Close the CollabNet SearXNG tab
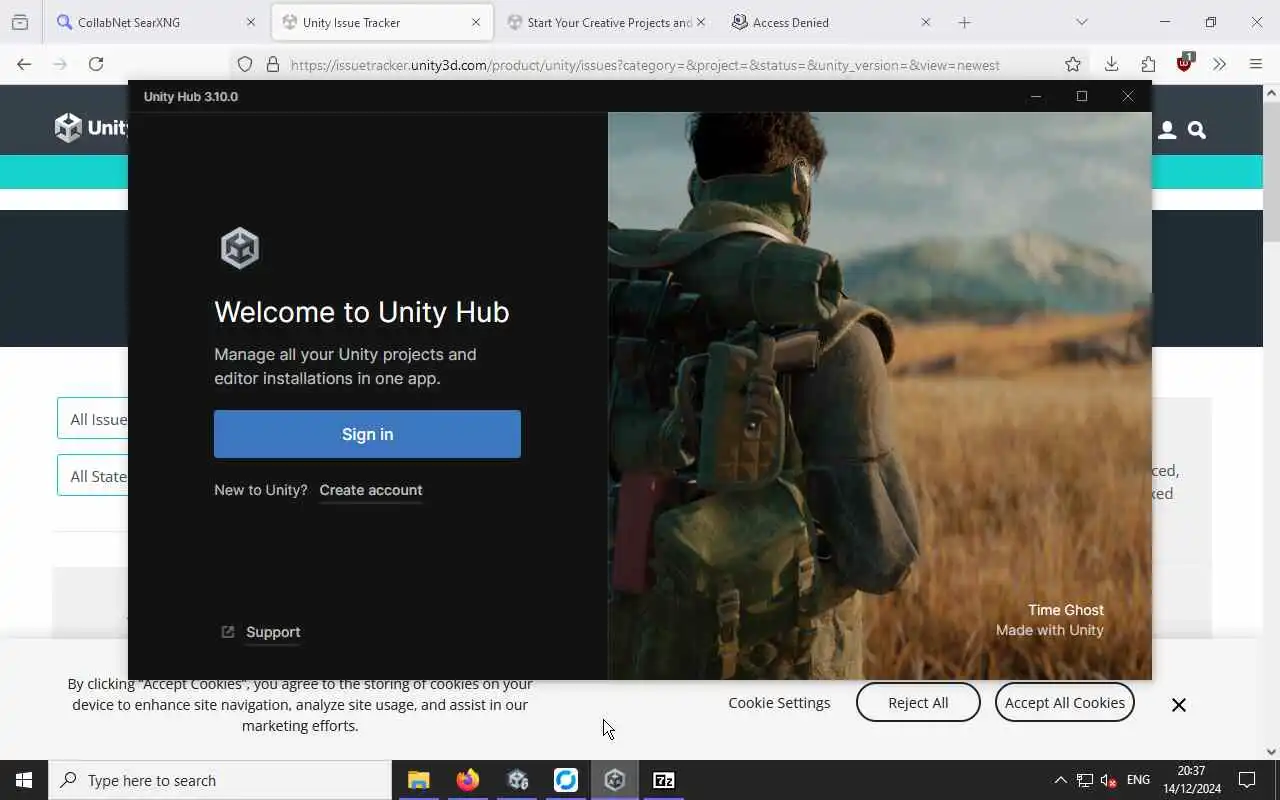1280x800 pixels. (251, 22)
